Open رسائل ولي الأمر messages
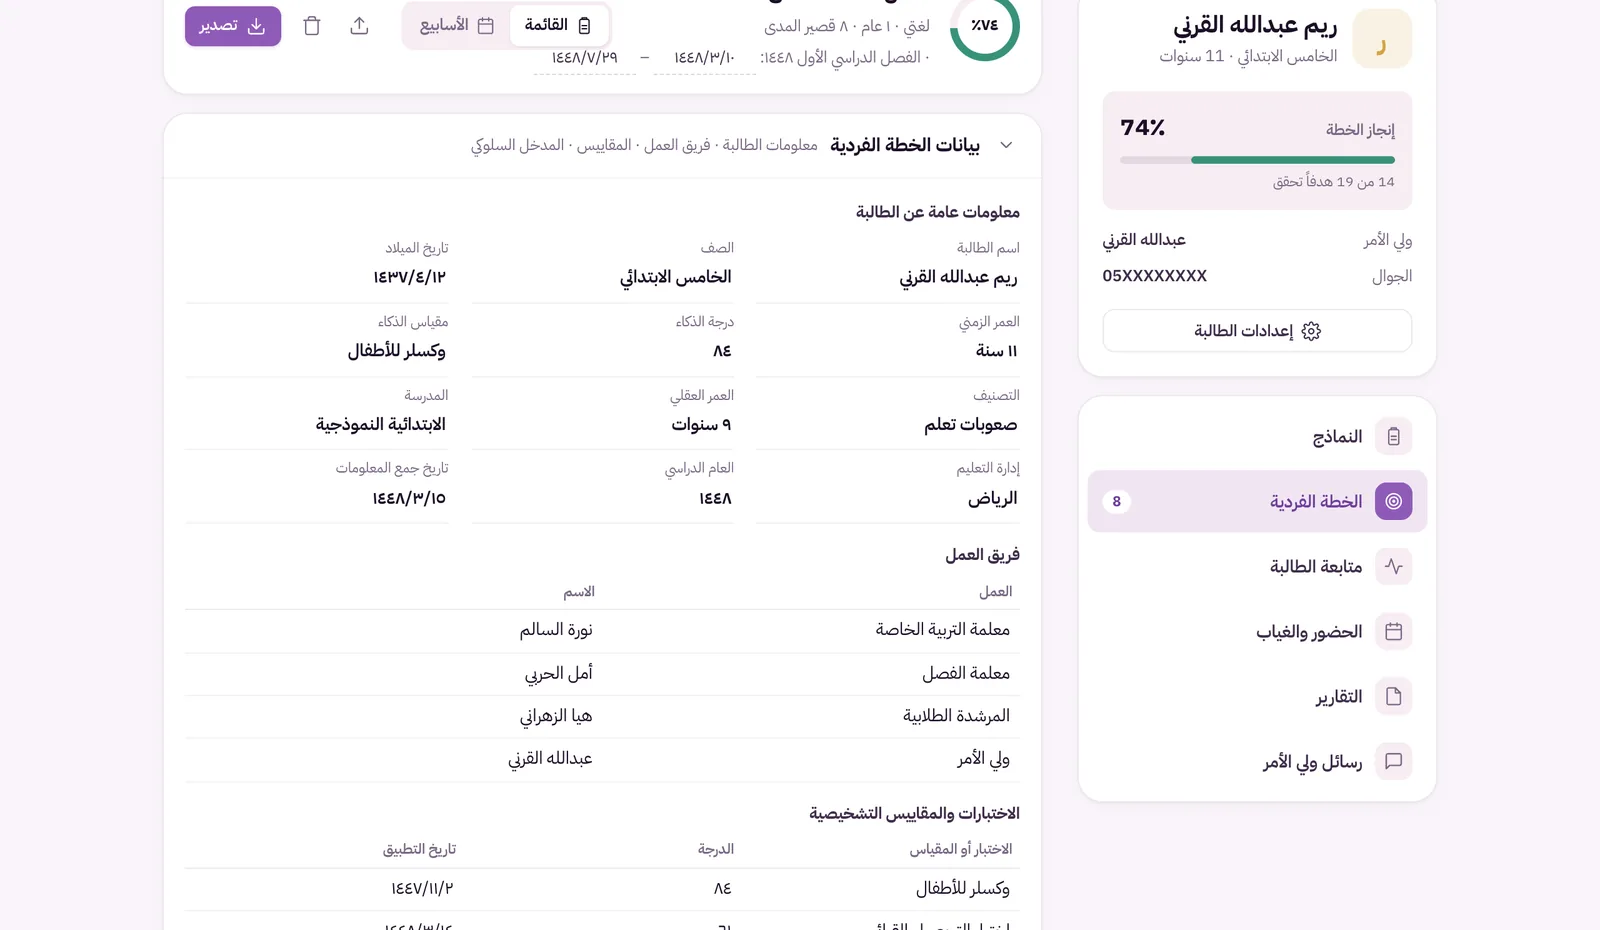 pyautogui.click(x=1257, y=762)
